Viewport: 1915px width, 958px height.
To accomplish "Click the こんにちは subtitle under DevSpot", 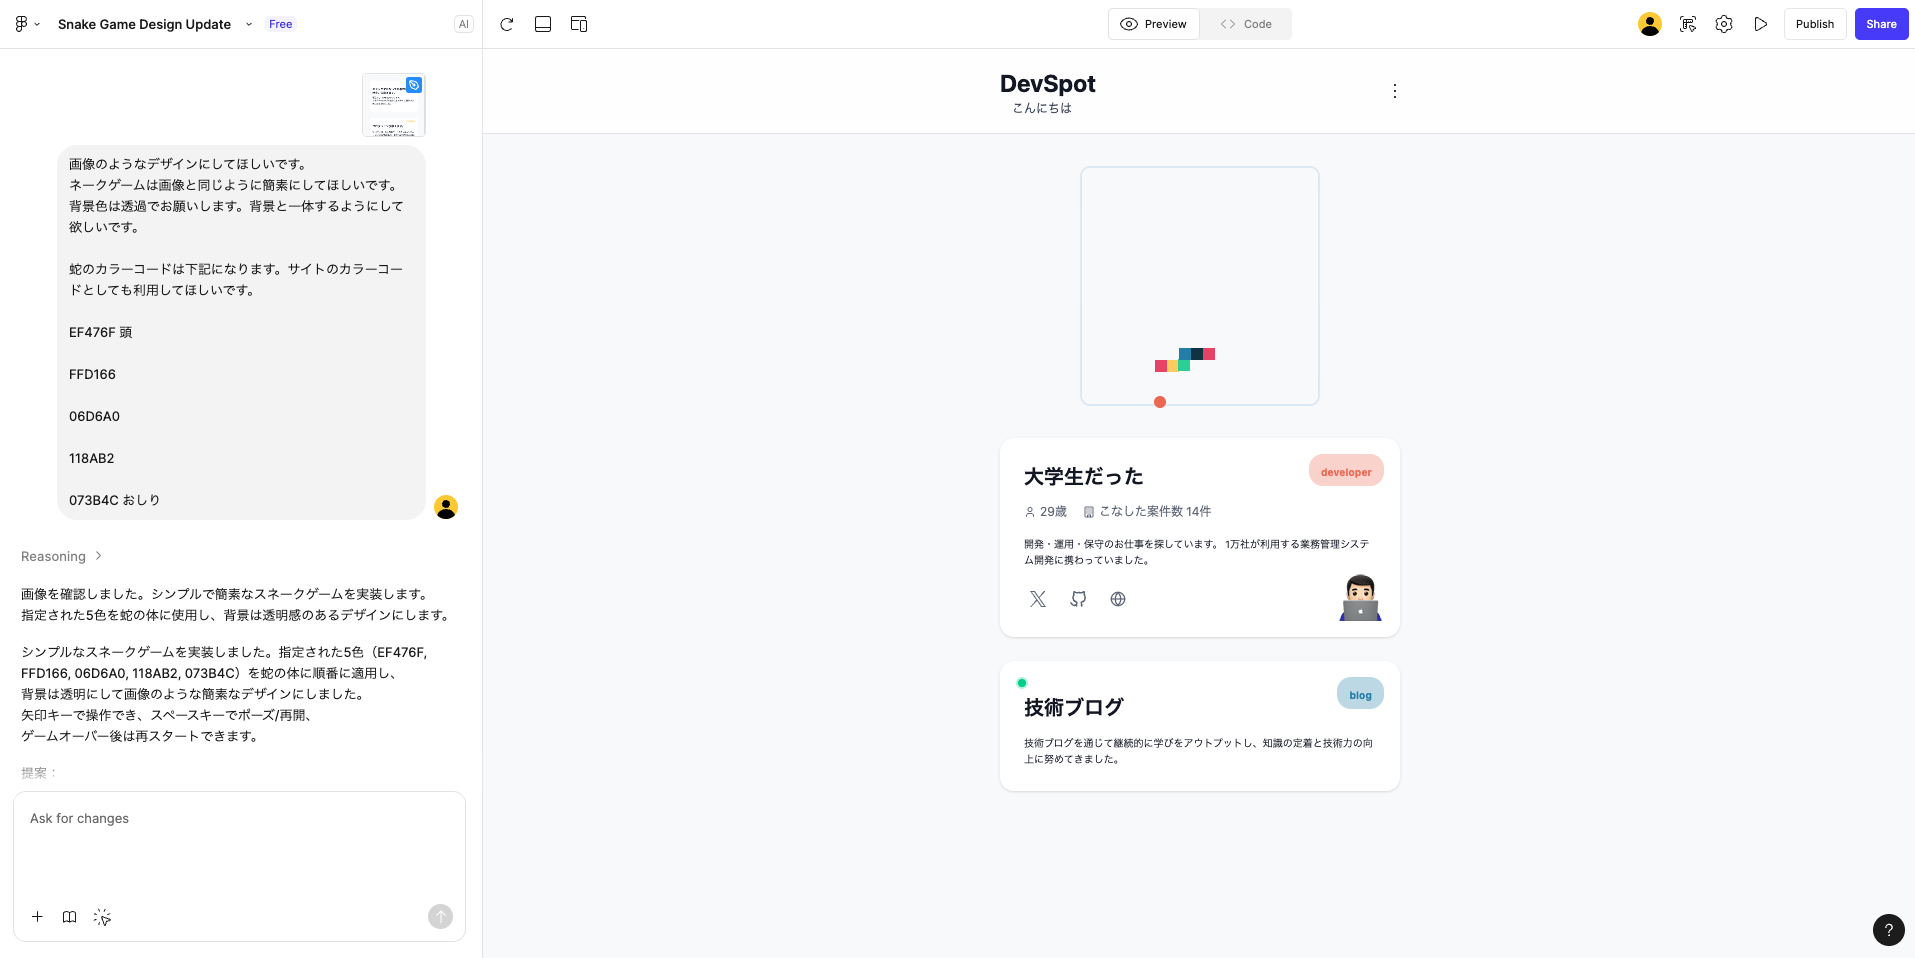I will pos(1042,108).
